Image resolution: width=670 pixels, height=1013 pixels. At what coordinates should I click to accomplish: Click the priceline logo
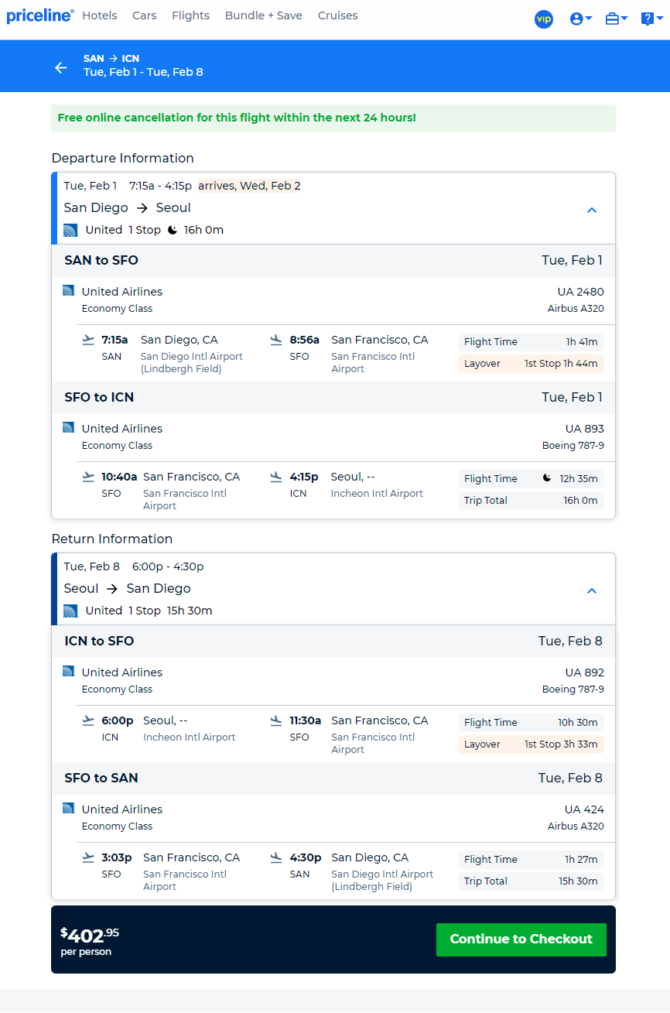pyautogui.click(x=40, y=16)
